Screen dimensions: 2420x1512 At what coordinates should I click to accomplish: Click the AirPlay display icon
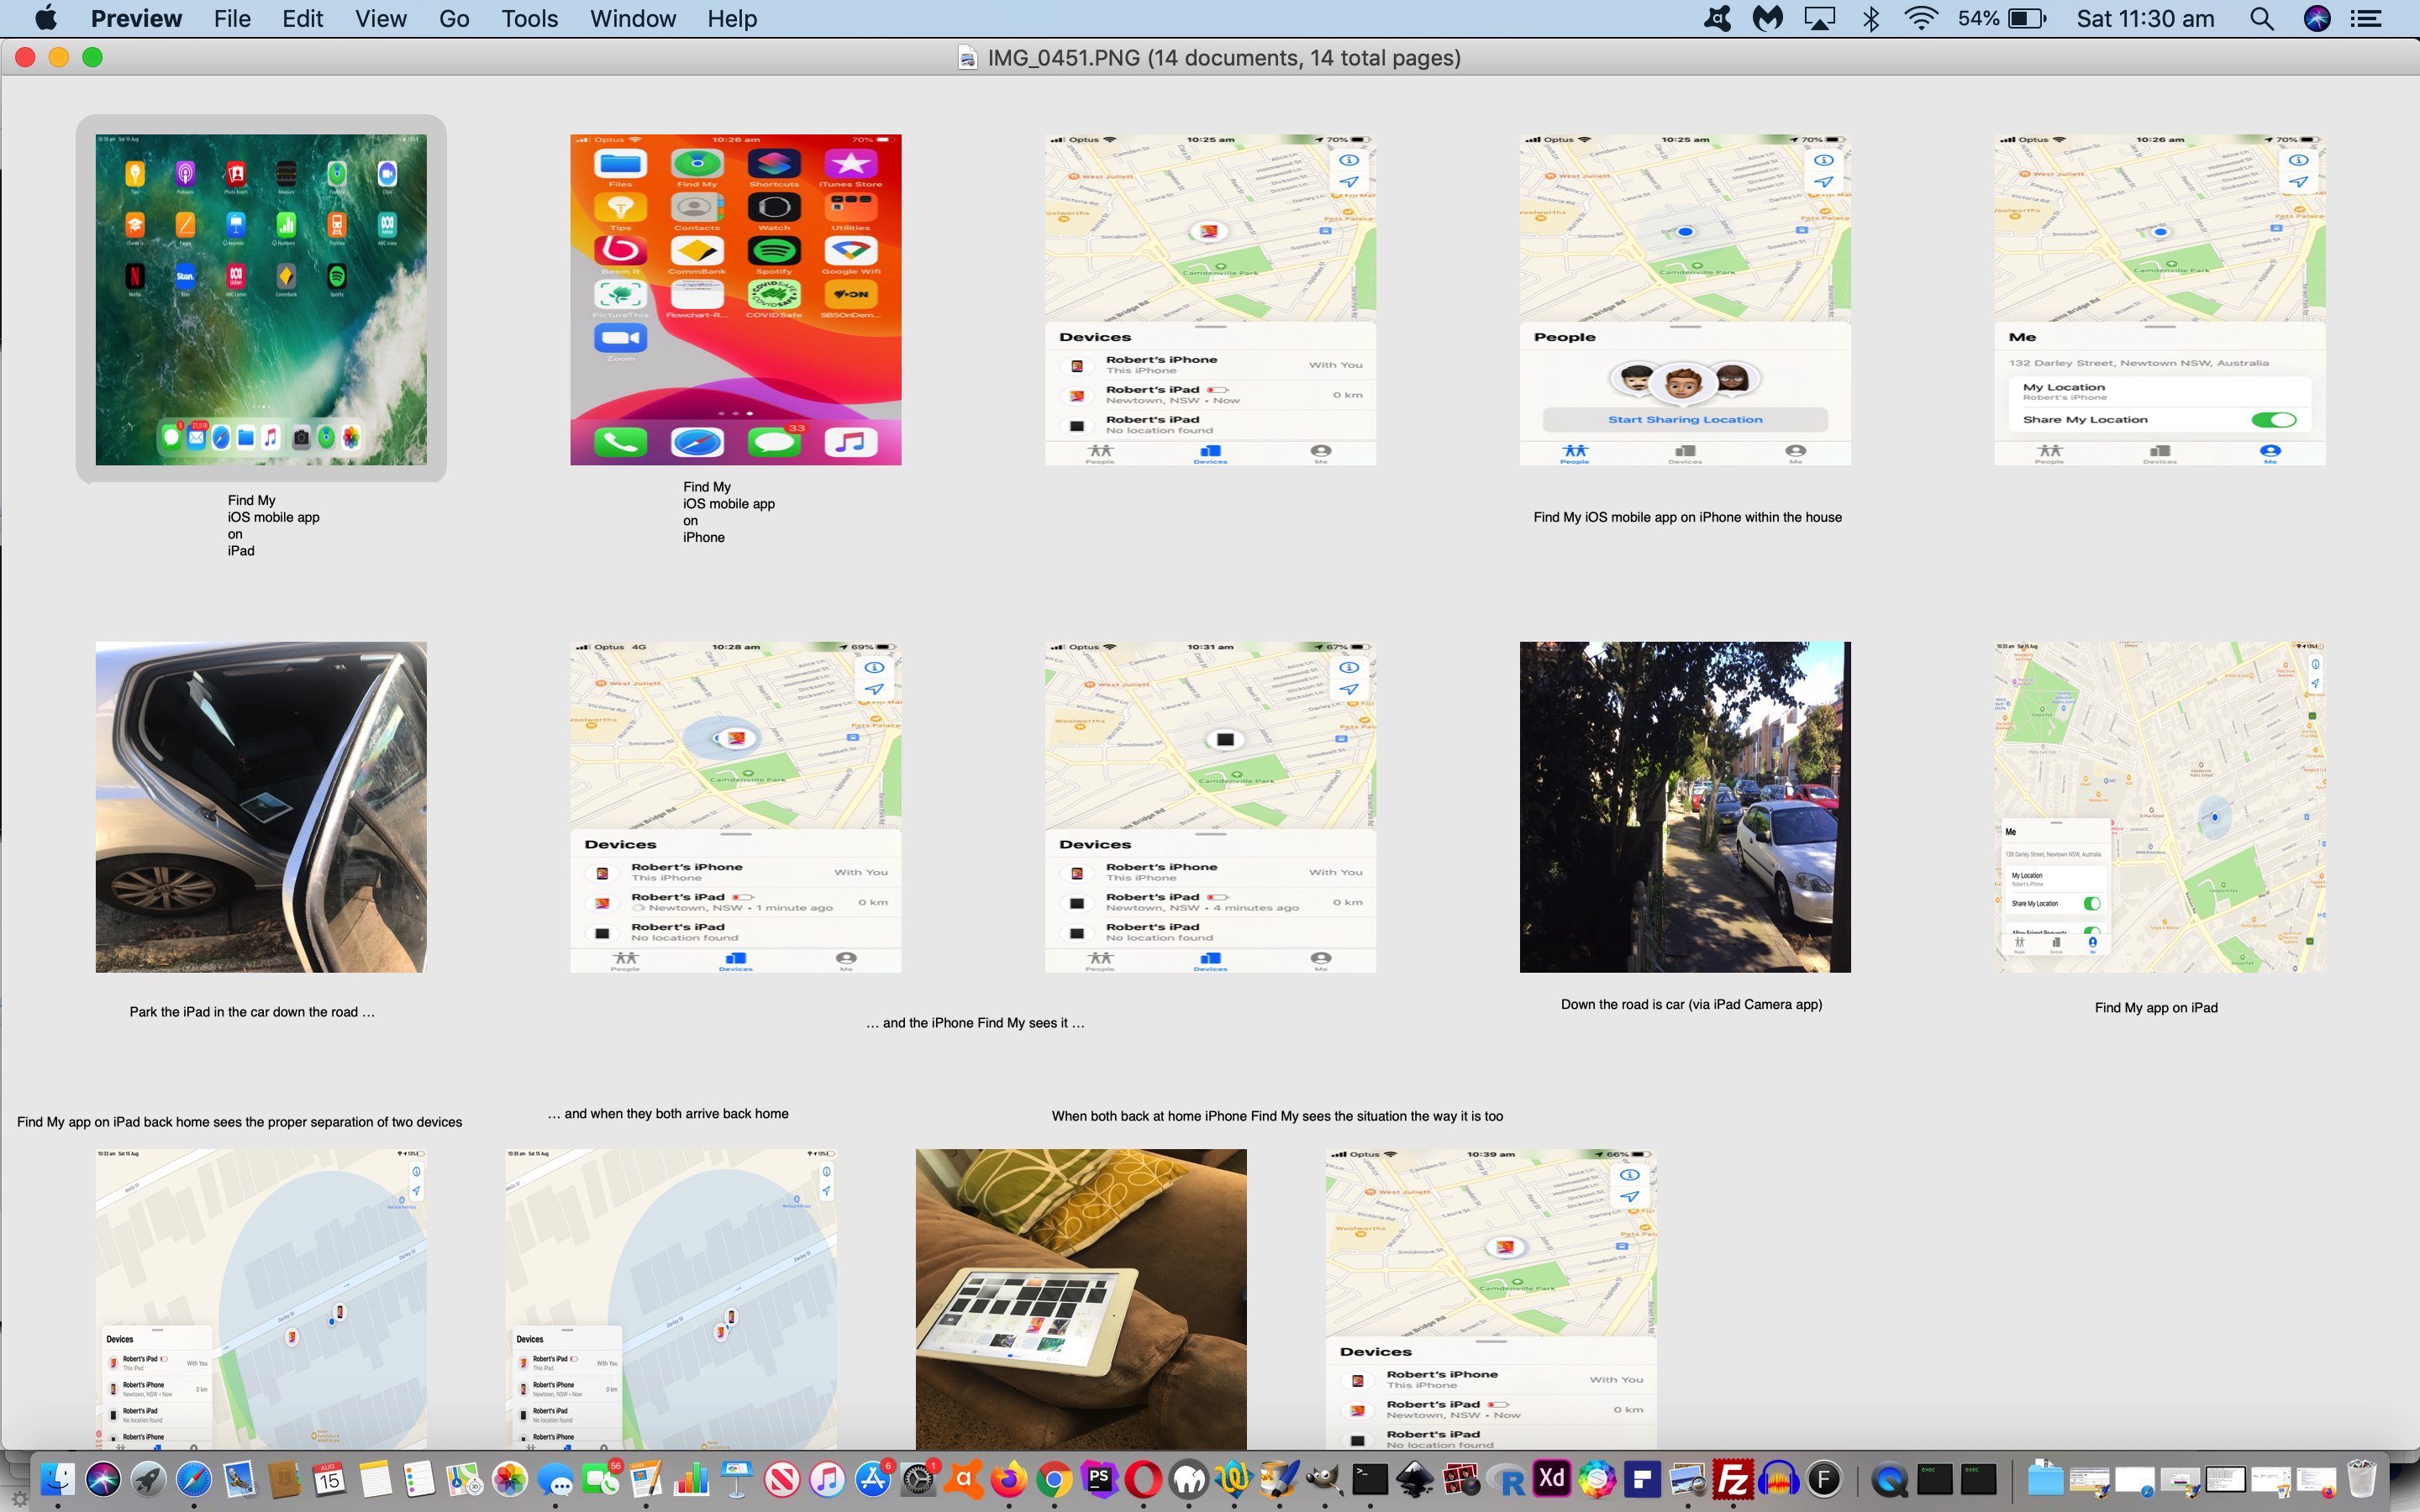(1819, 18)
